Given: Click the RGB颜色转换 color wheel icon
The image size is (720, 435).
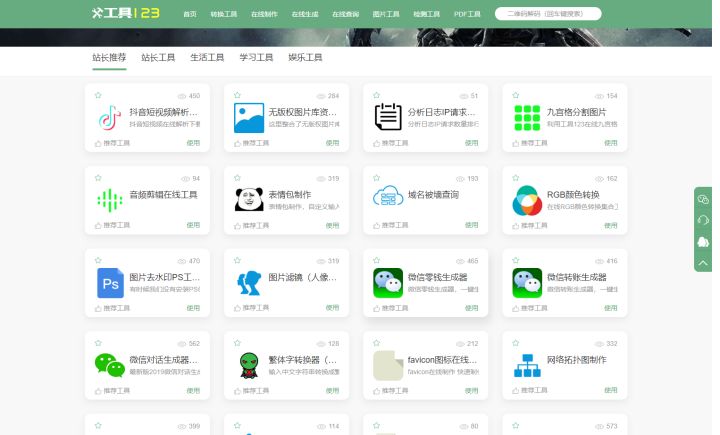Looking at the screenshot, I should pos(527,200).
